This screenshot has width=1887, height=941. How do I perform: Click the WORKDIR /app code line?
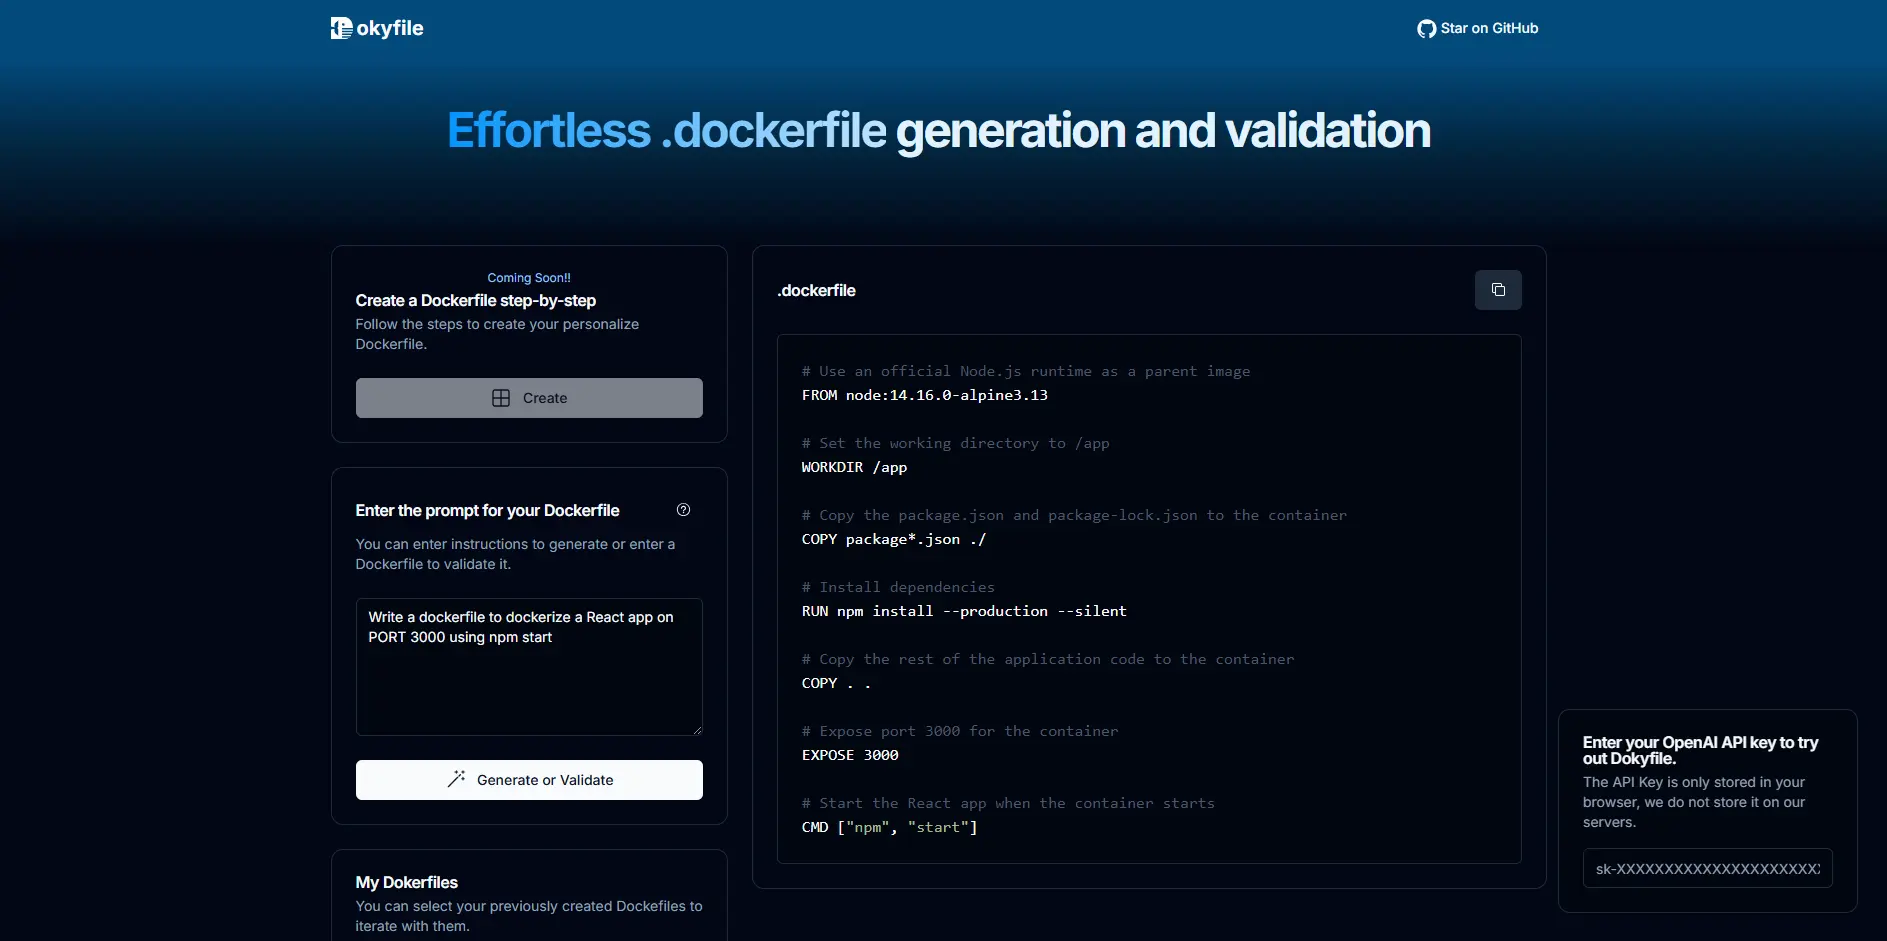pos(854,467)
